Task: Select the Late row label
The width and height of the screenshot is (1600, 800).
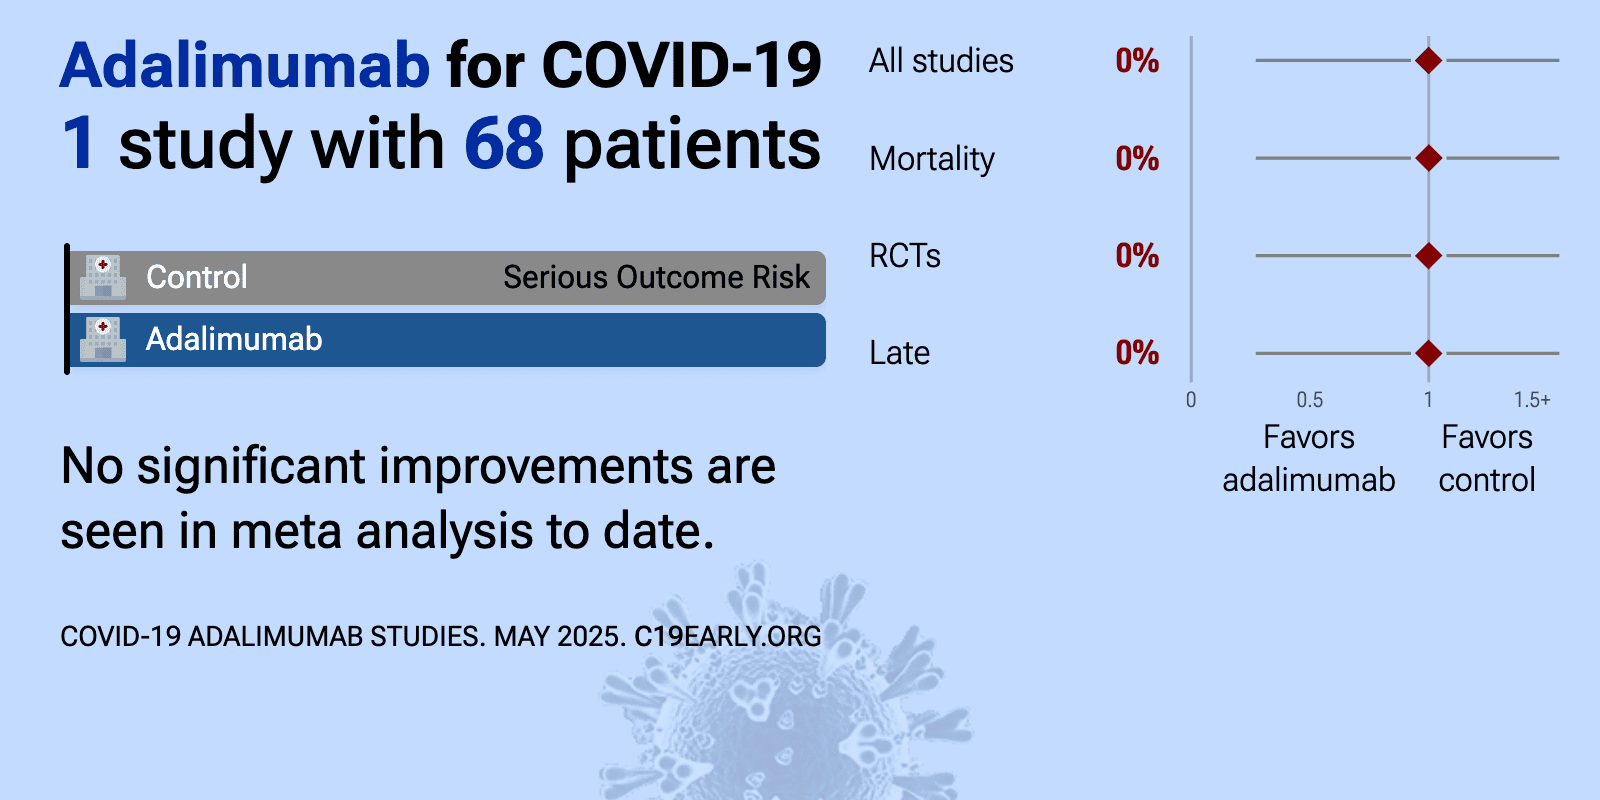Action: [x=900, y=353]
